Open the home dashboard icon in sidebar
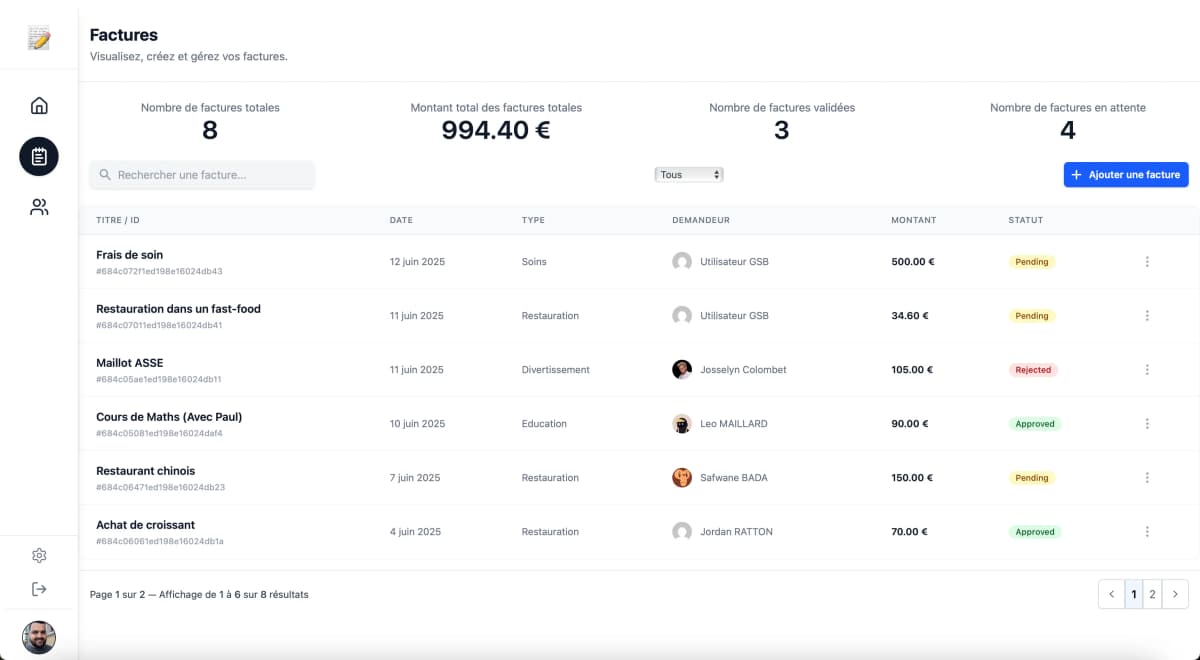Viewport: 1200px width, 660px height. click(39, 106)
